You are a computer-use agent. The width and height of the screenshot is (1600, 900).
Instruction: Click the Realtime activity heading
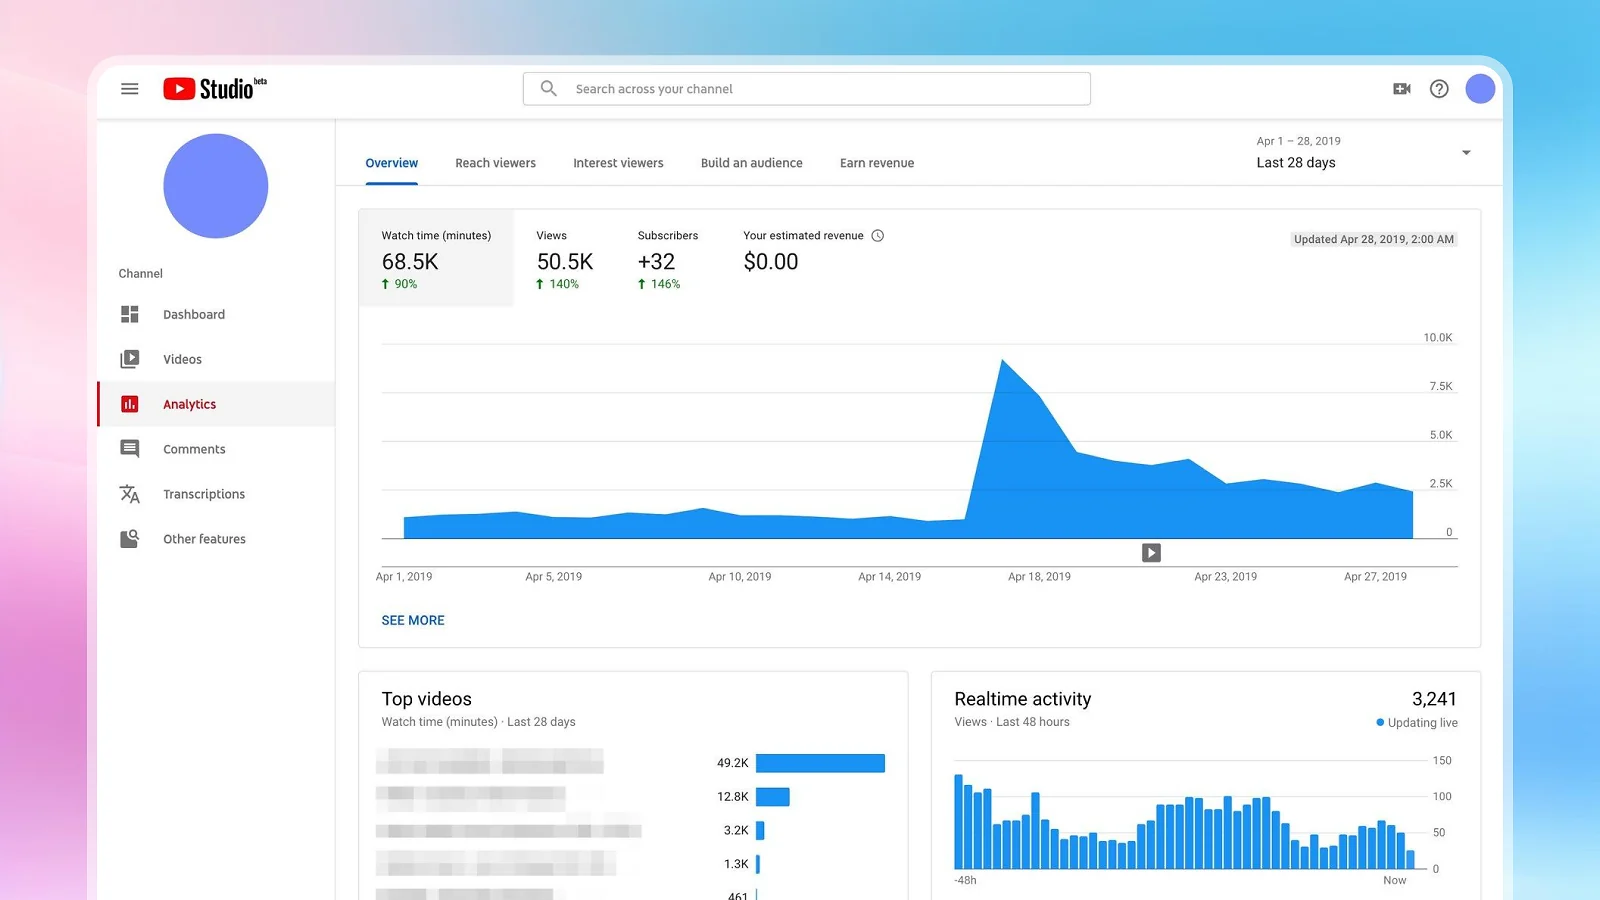tap(1023, 699)
